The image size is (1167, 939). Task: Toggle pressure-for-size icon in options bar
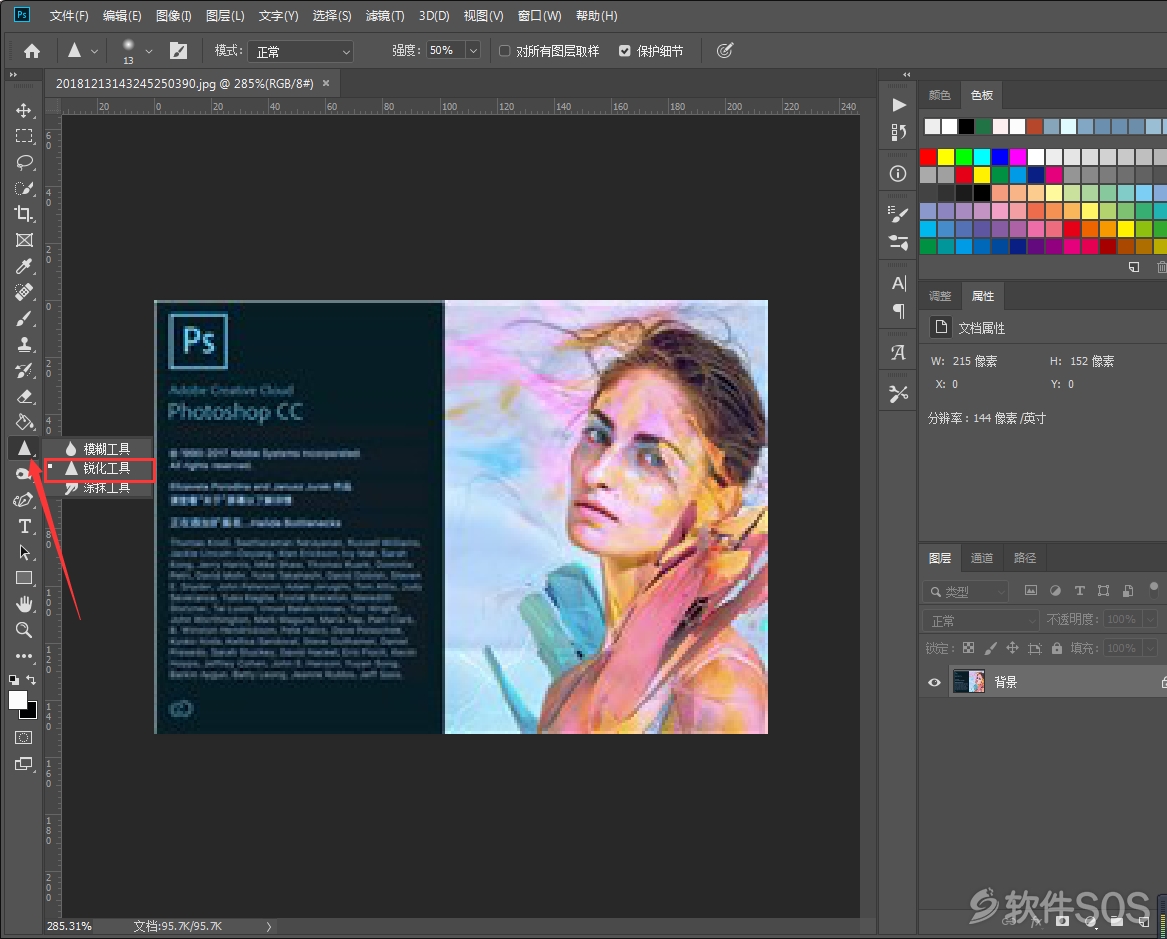725,51
